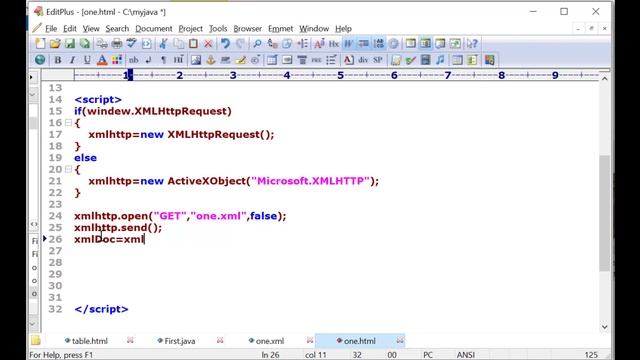
Task: Click the music note icon
Action: pyautogui.click(x=440, y=60)
